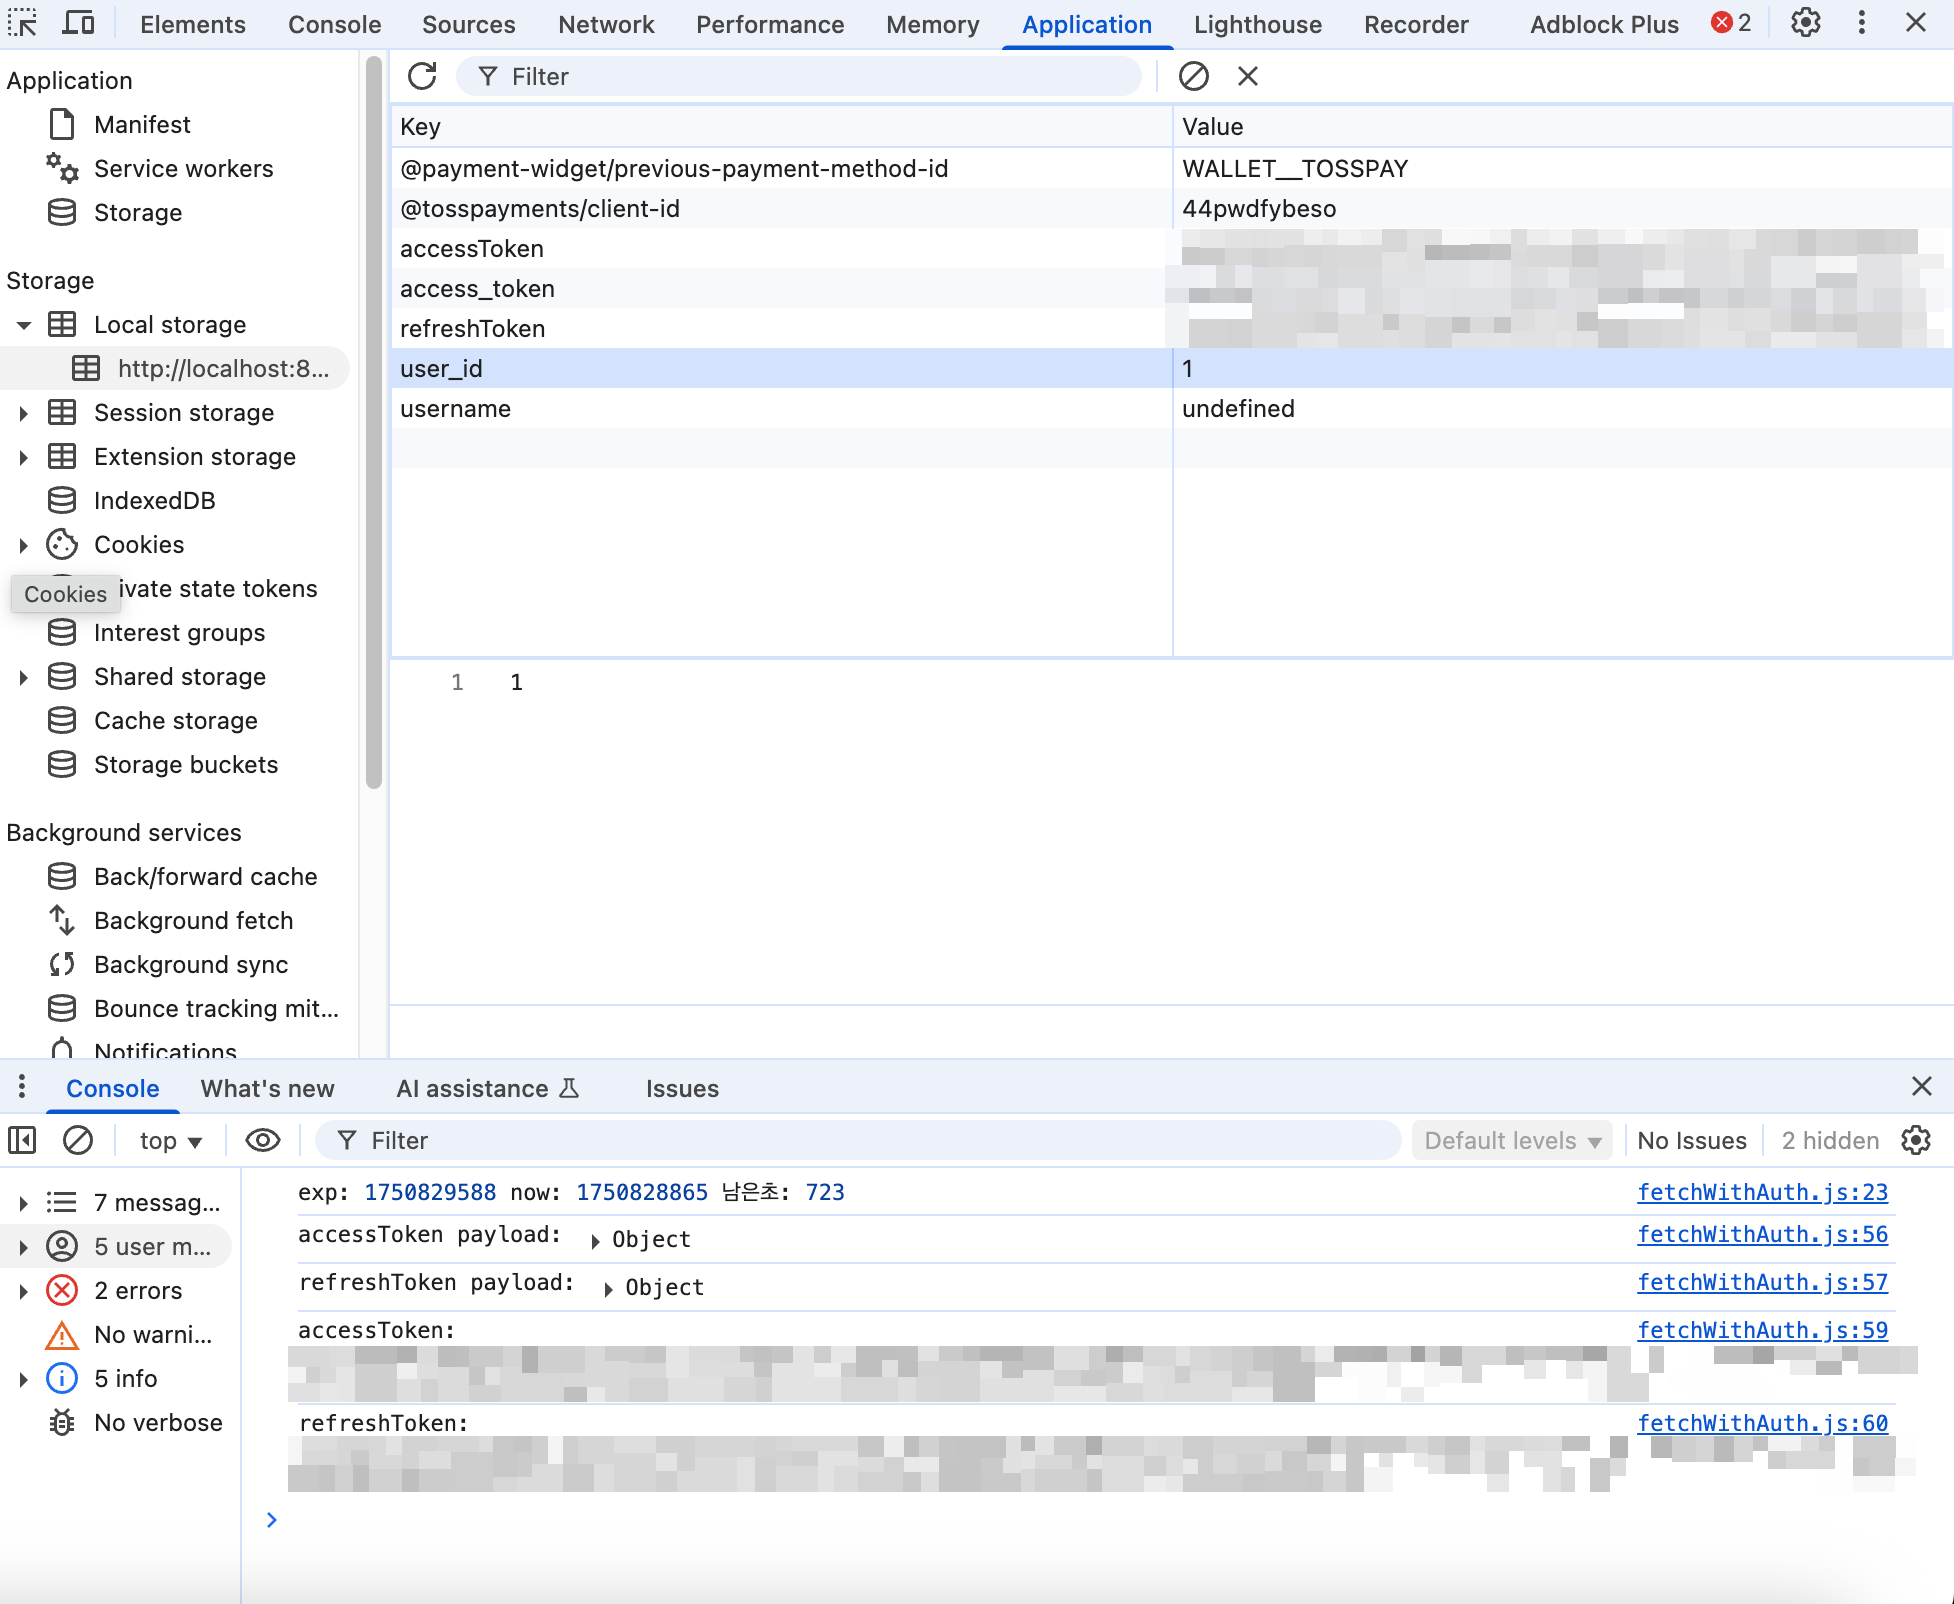Switch to the Elements tab
1954x1604 pixels.
tap(193, 24)
